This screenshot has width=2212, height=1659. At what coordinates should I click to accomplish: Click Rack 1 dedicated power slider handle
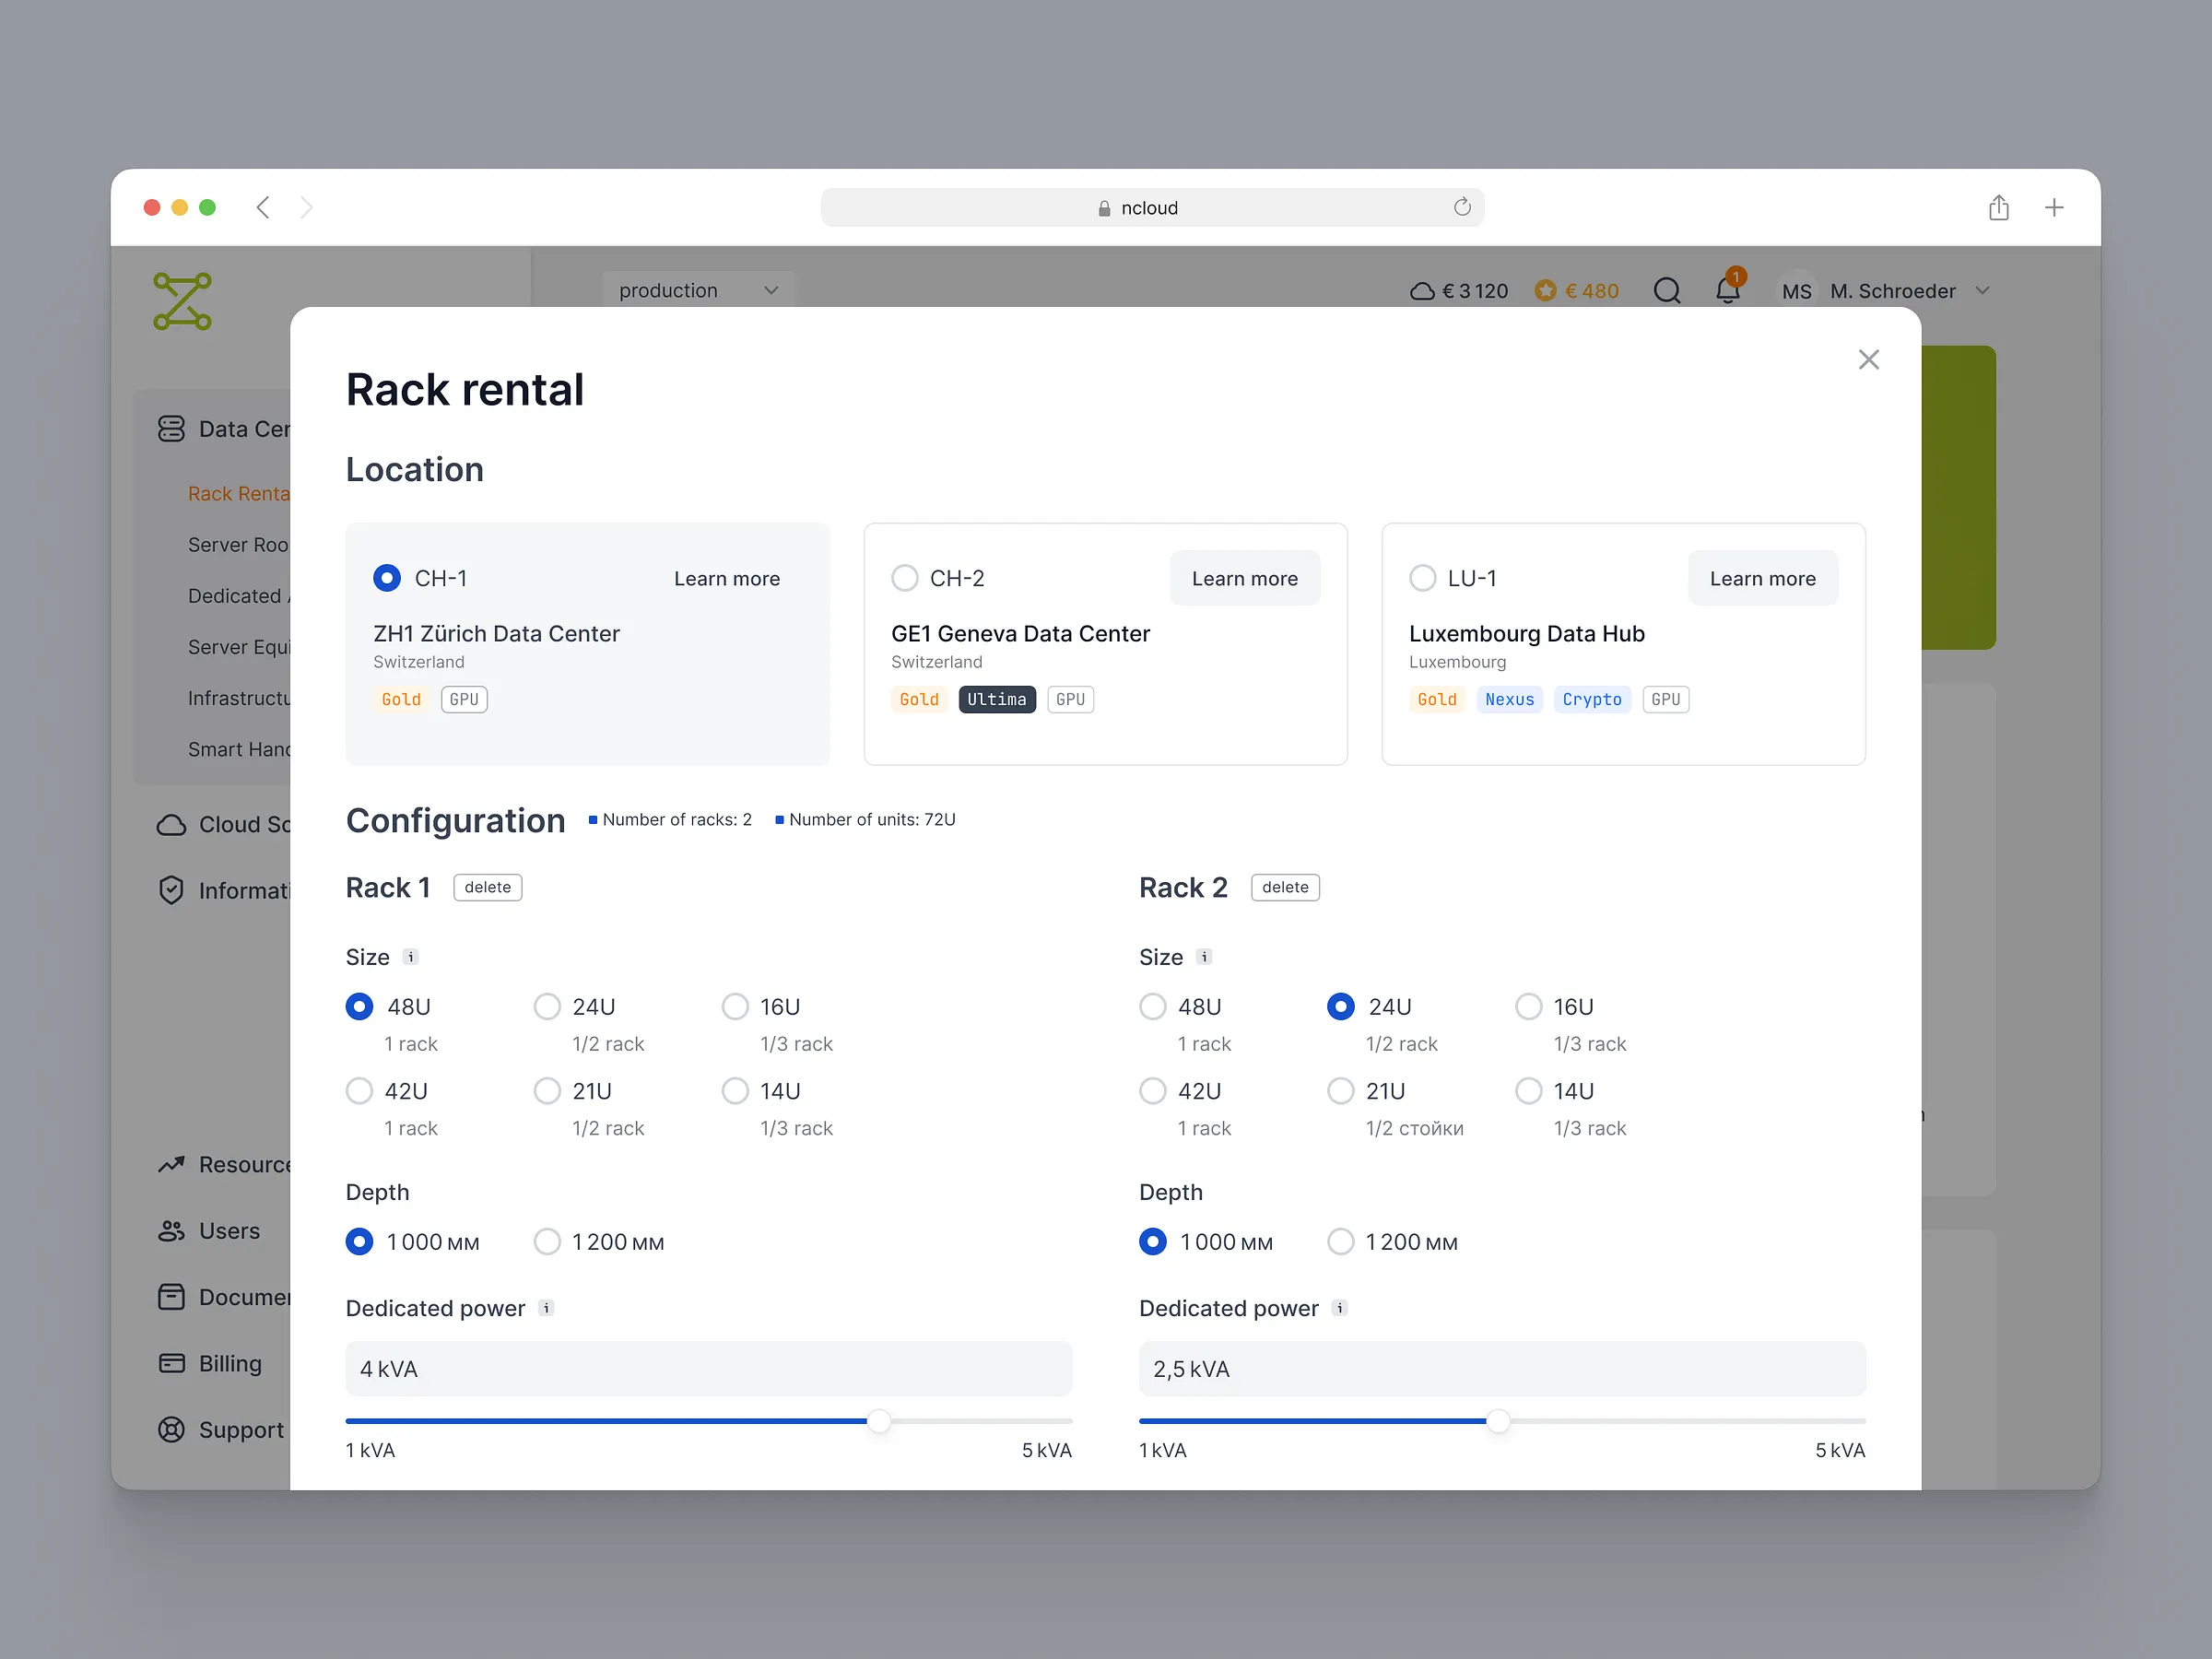tap(879, 1421)
